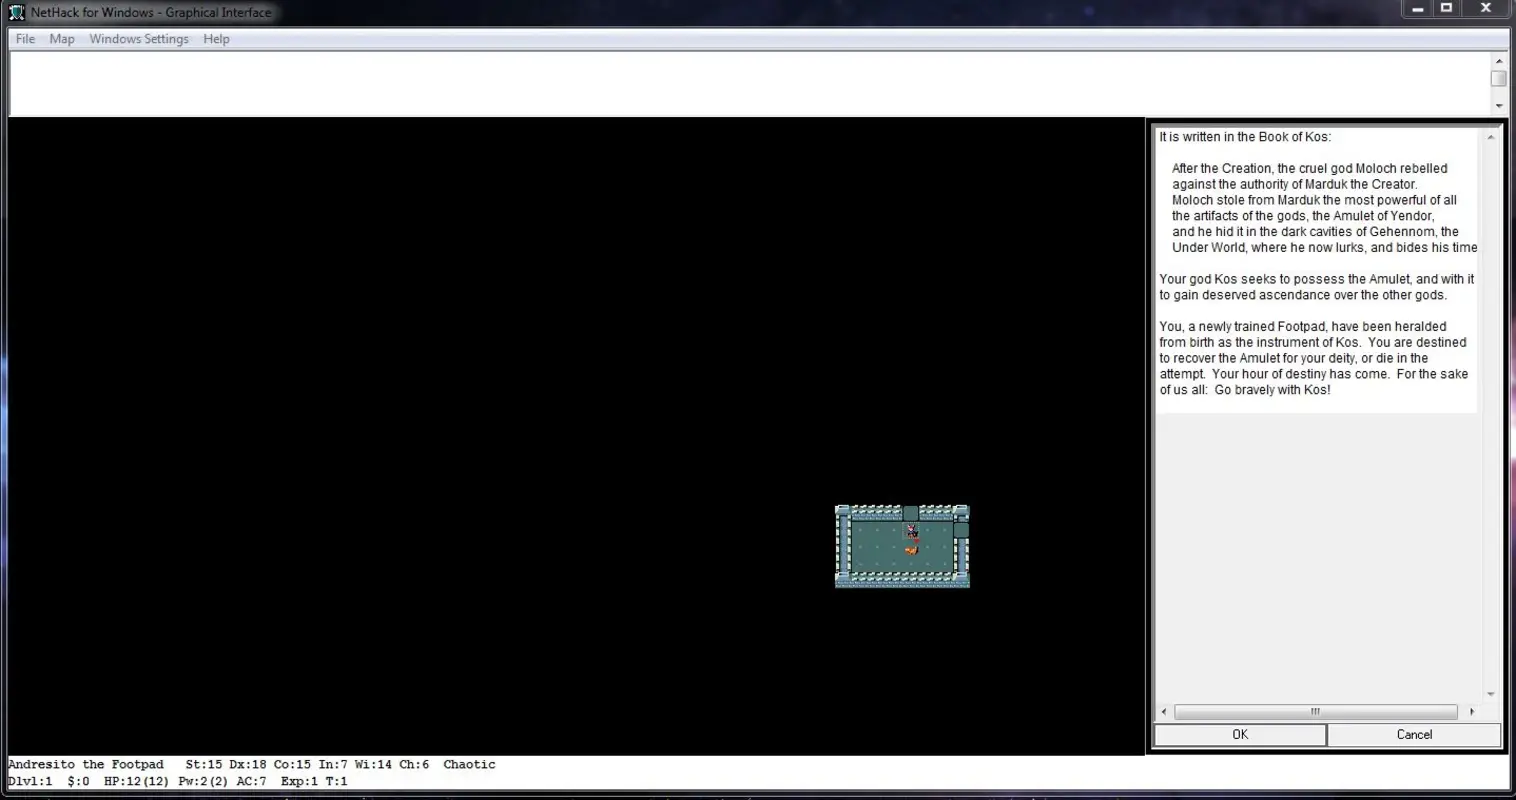1516x800 pixels.
Task: Open the Map menu
Action: tap(61, 38)
